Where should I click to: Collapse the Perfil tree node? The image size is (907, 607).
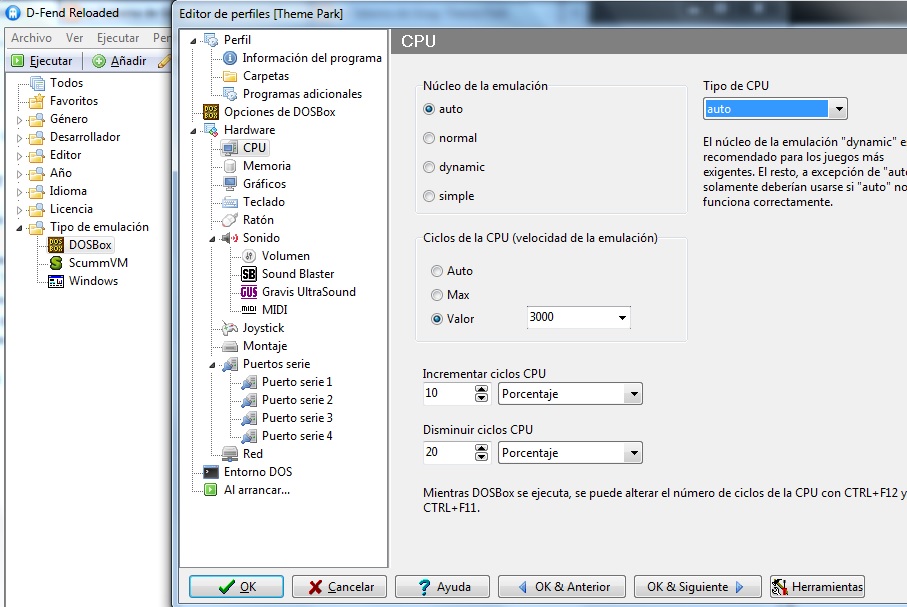[x=194, y=41]
